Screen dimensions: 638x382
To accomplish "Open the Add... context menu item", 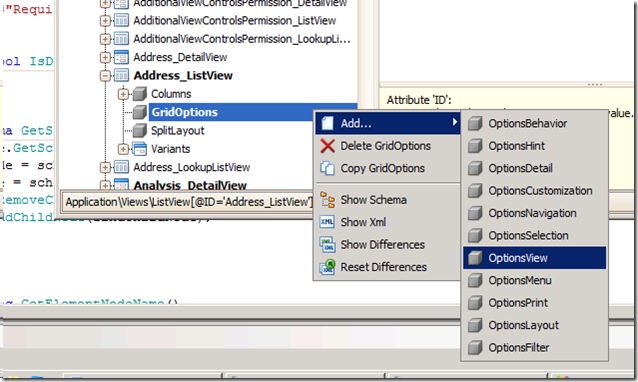I will click(x=388, y=123).
